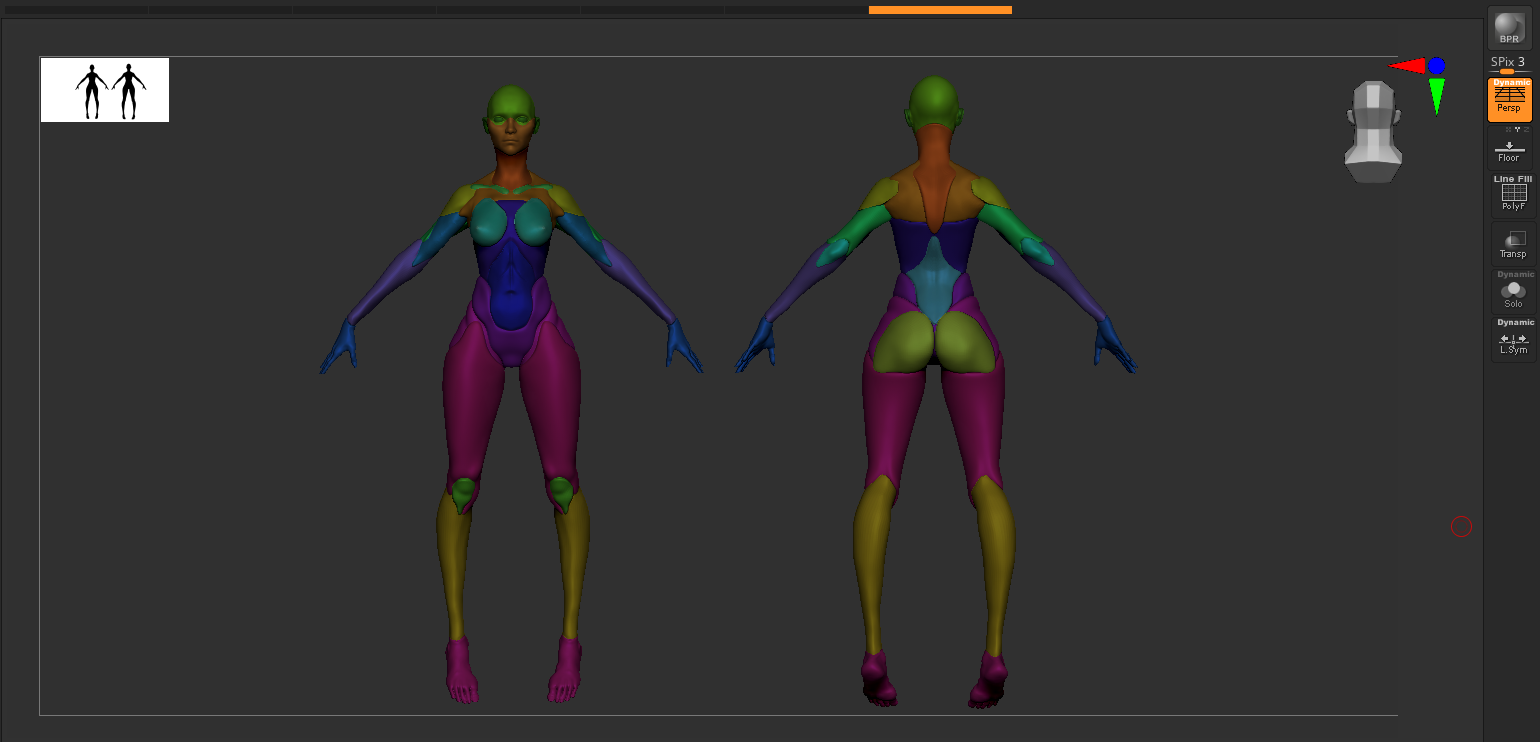The image size is (1540, 742).
Task: Enable the Y axis on Floor
Action: pyautogui.click(x=1517, y=129)
